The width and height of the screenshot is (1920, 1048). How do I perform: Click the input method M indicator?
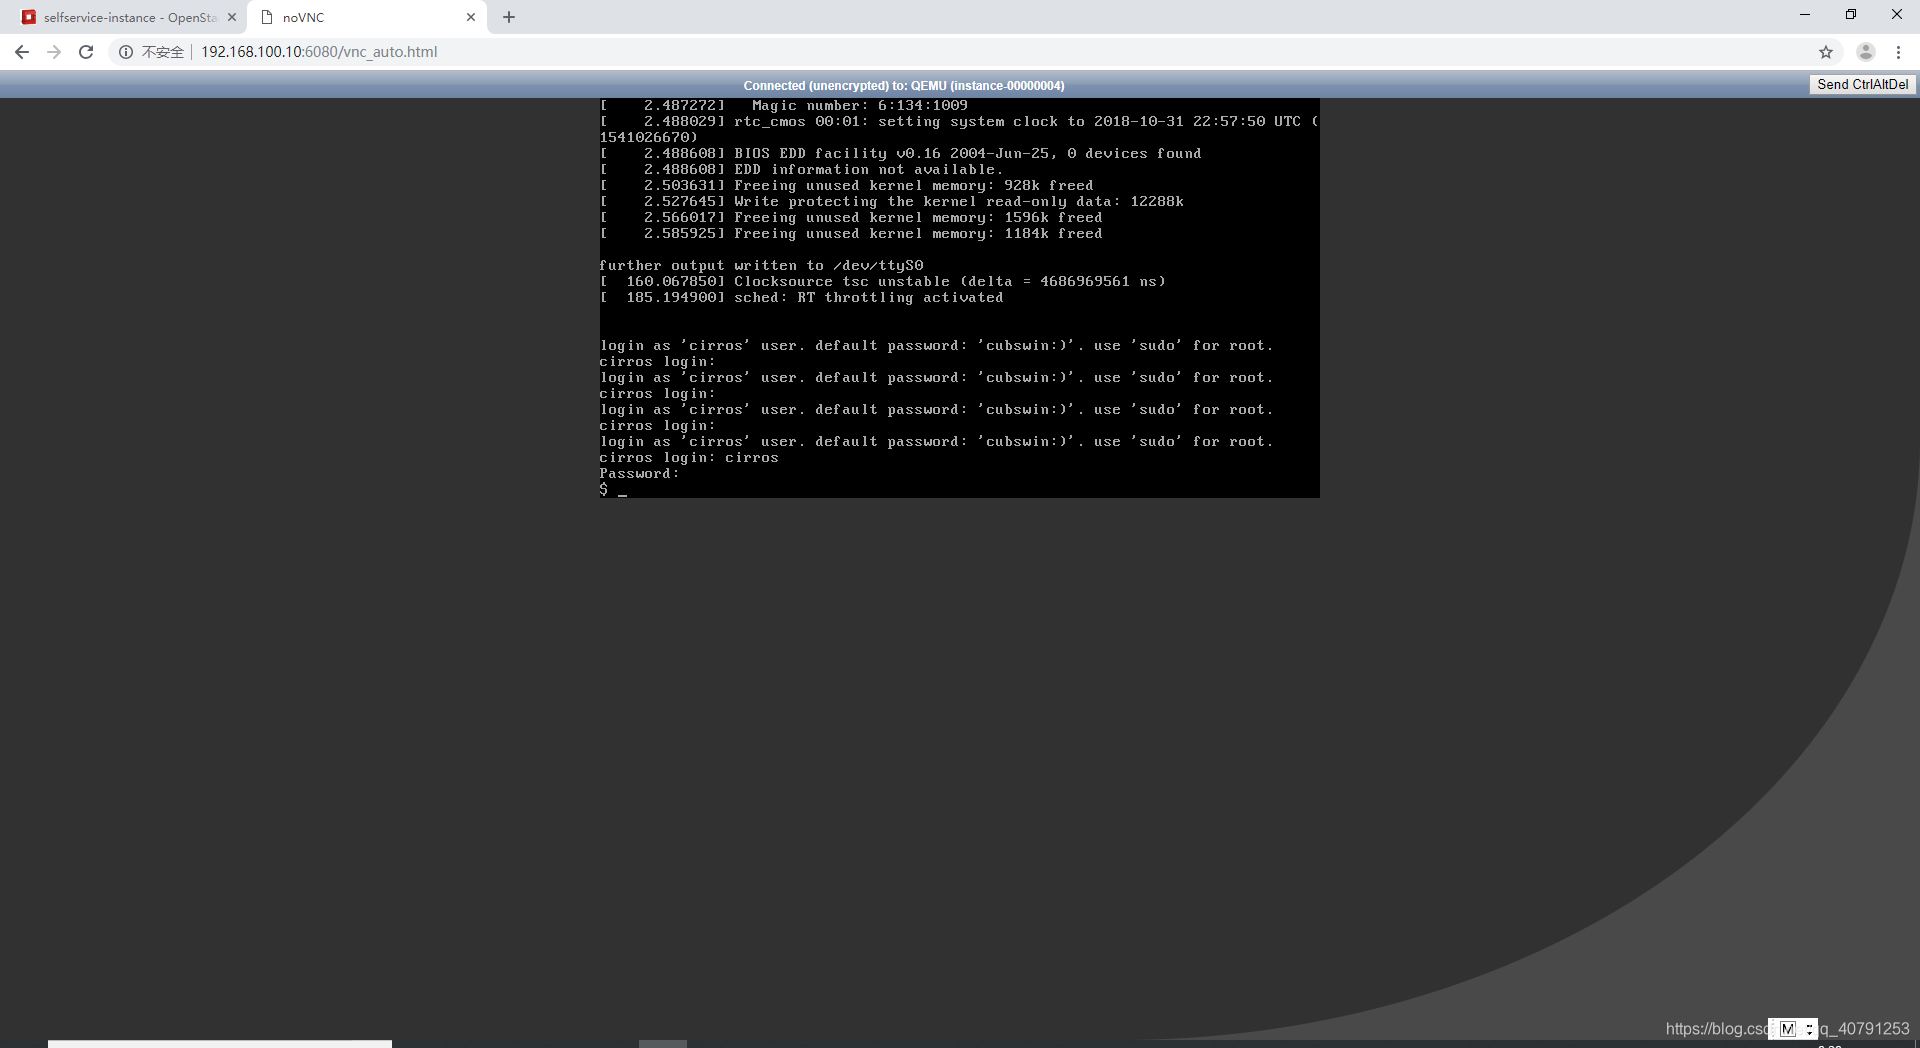1788,1029
